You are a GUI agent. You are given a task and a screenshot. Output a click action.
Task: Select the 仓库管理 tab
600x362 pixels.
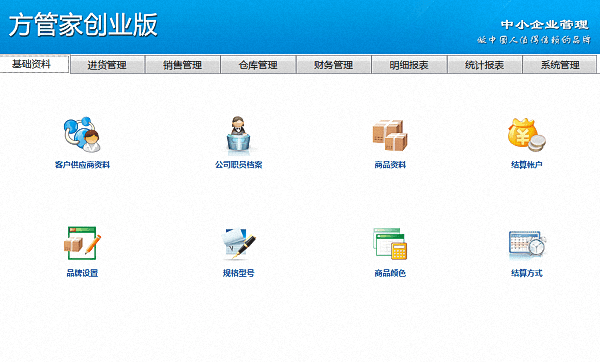click(258, 65)
